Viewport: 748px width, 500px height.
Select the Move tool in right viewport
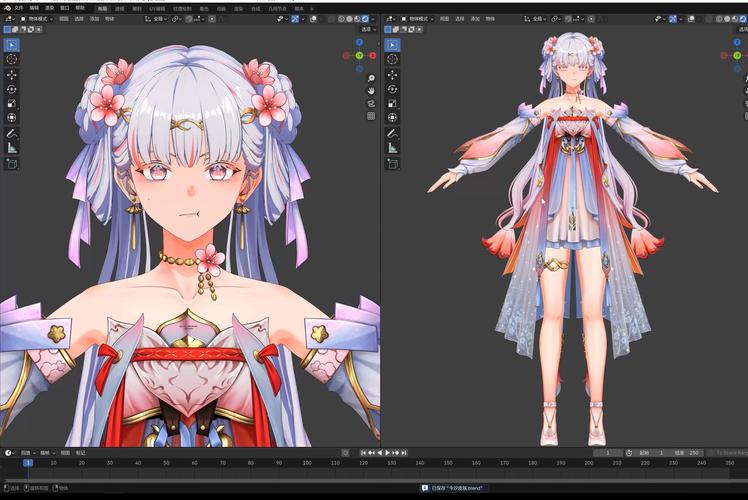[x=392, y=75]
